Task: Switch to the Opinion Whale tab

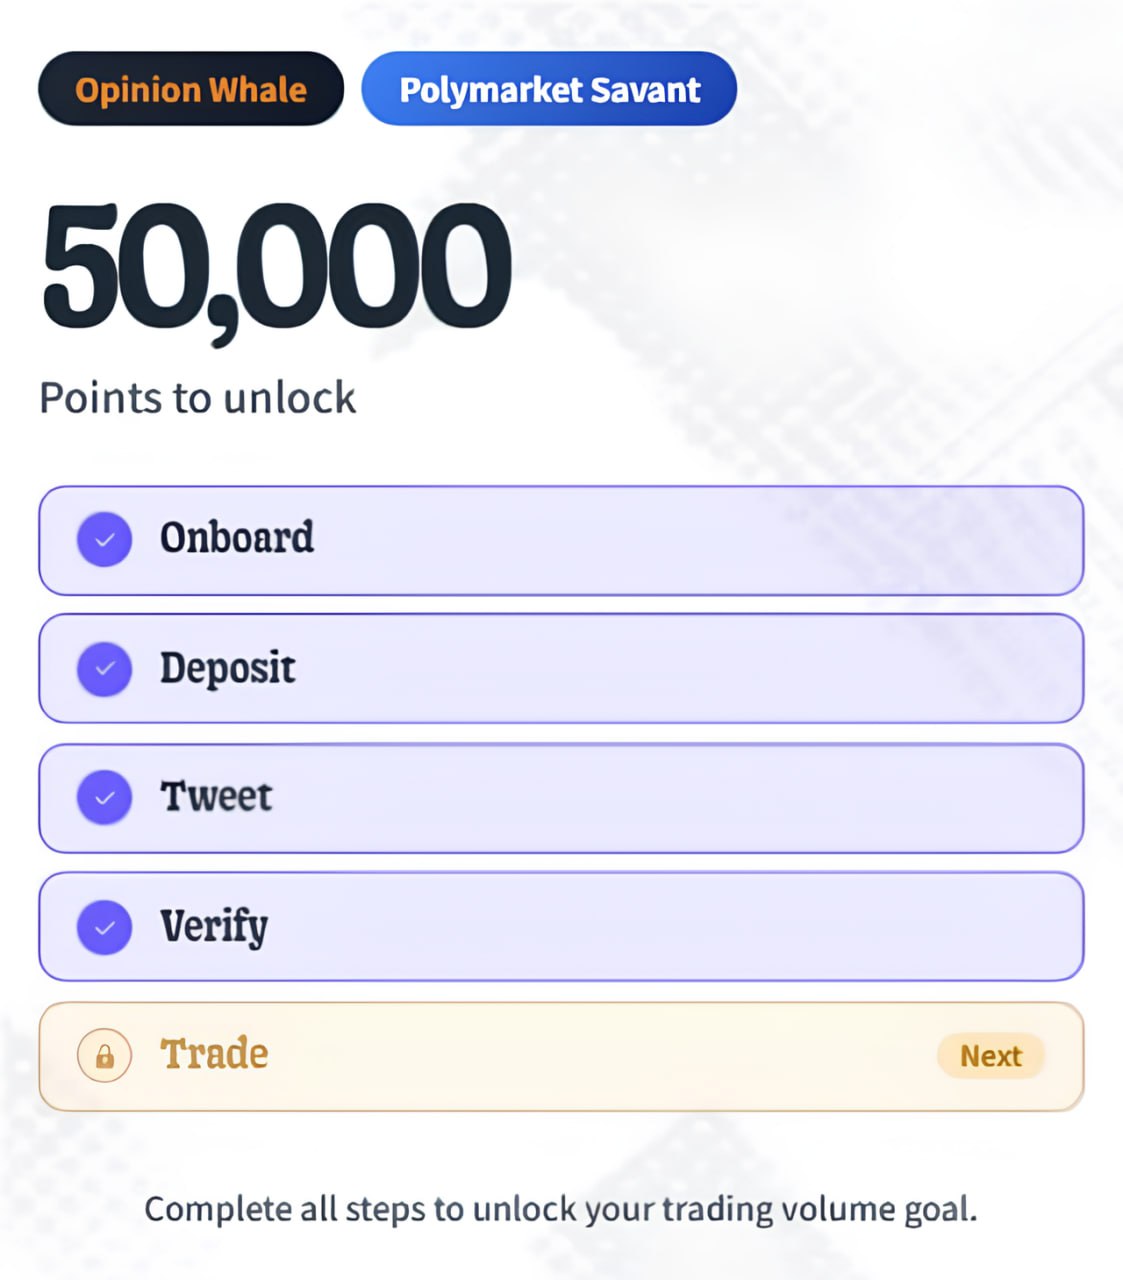Action: pos(191,89)
